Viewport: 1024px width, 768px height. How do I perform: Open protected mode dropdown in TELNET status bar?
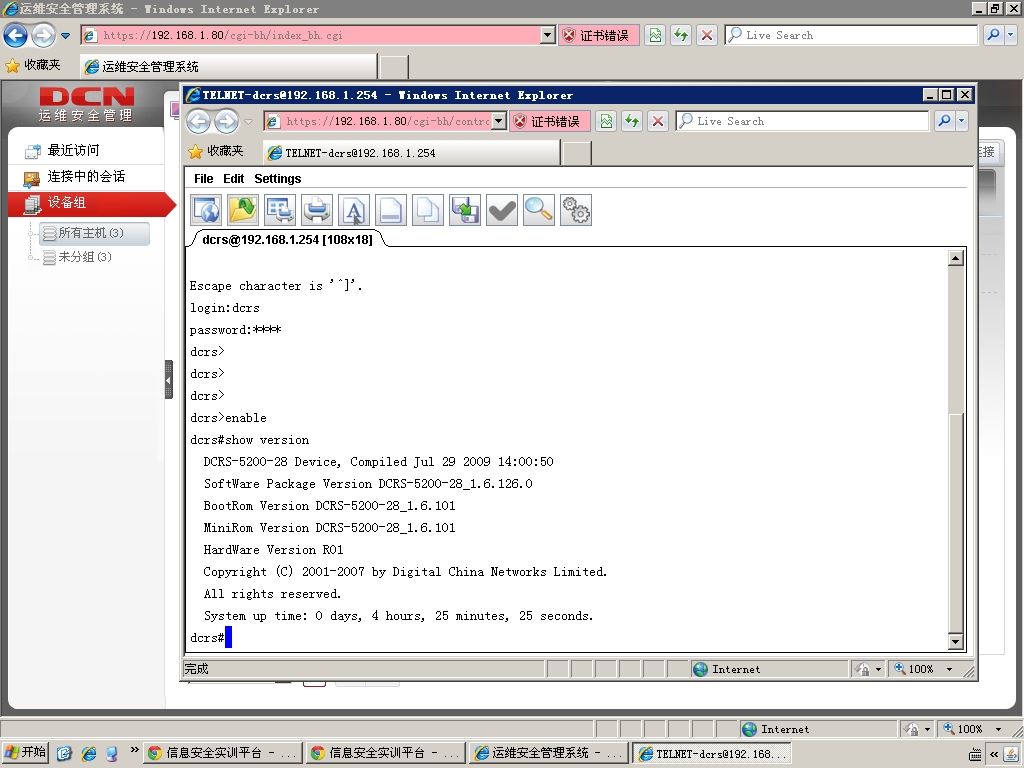tap(878, 669)
